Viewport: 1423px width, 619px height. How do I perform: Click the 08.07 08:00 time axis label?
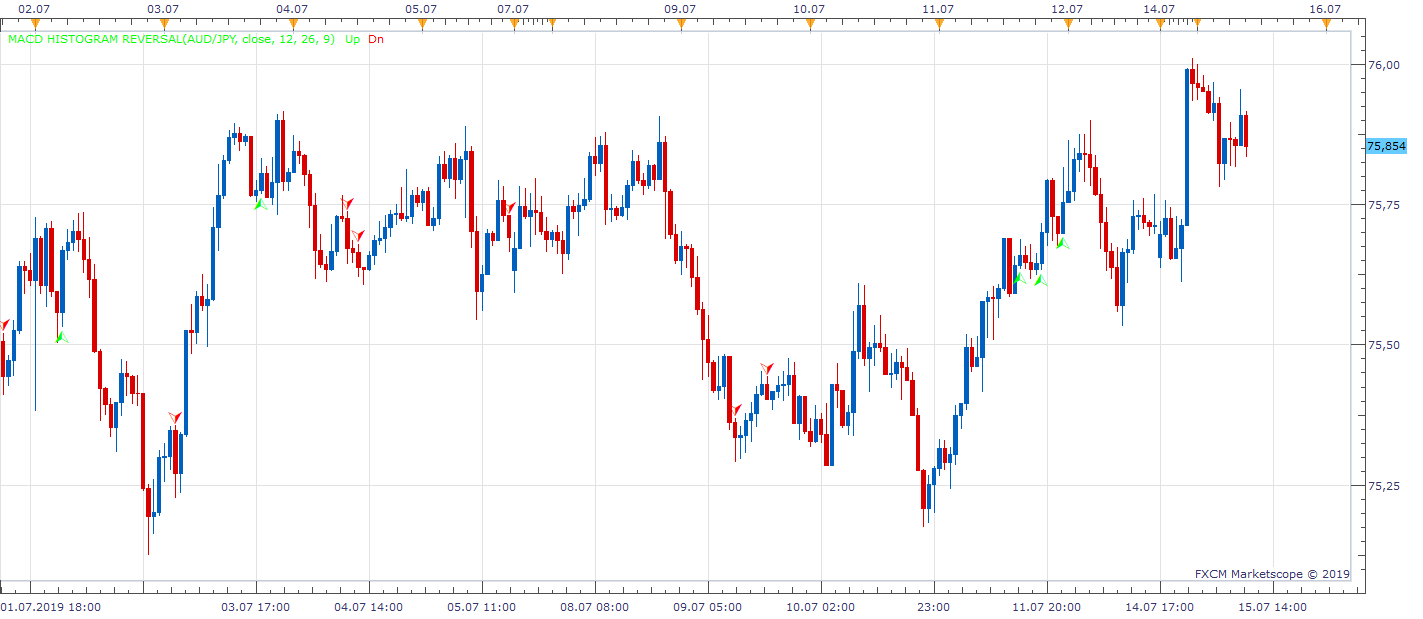pyautogui.click(x=595, y=606)
